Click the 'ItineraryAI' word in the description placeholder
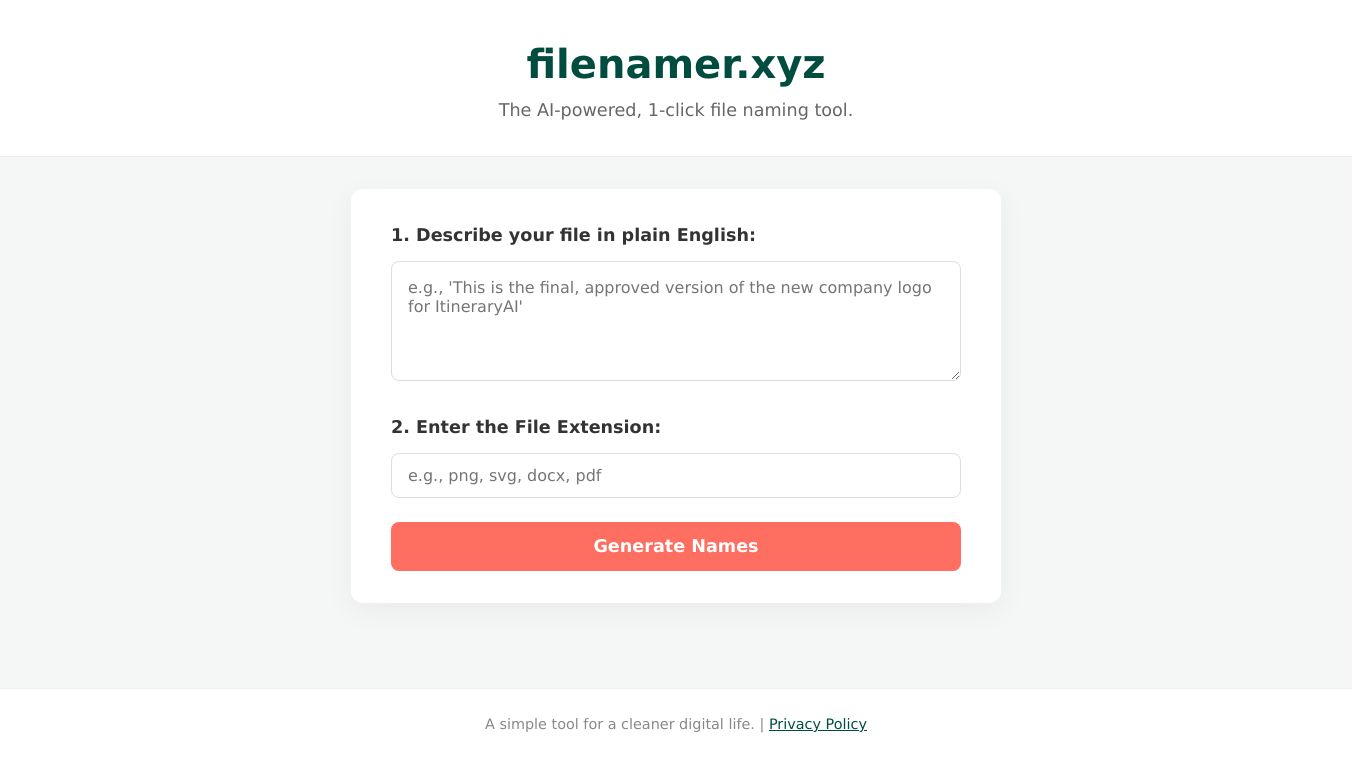 478,307
